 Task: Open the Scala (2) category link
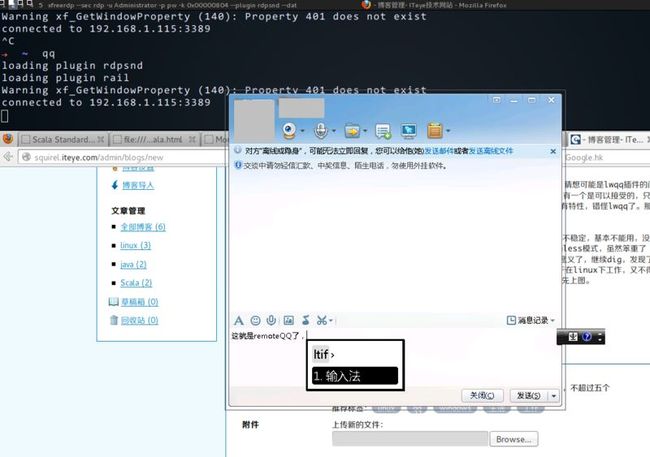(136, 283)
